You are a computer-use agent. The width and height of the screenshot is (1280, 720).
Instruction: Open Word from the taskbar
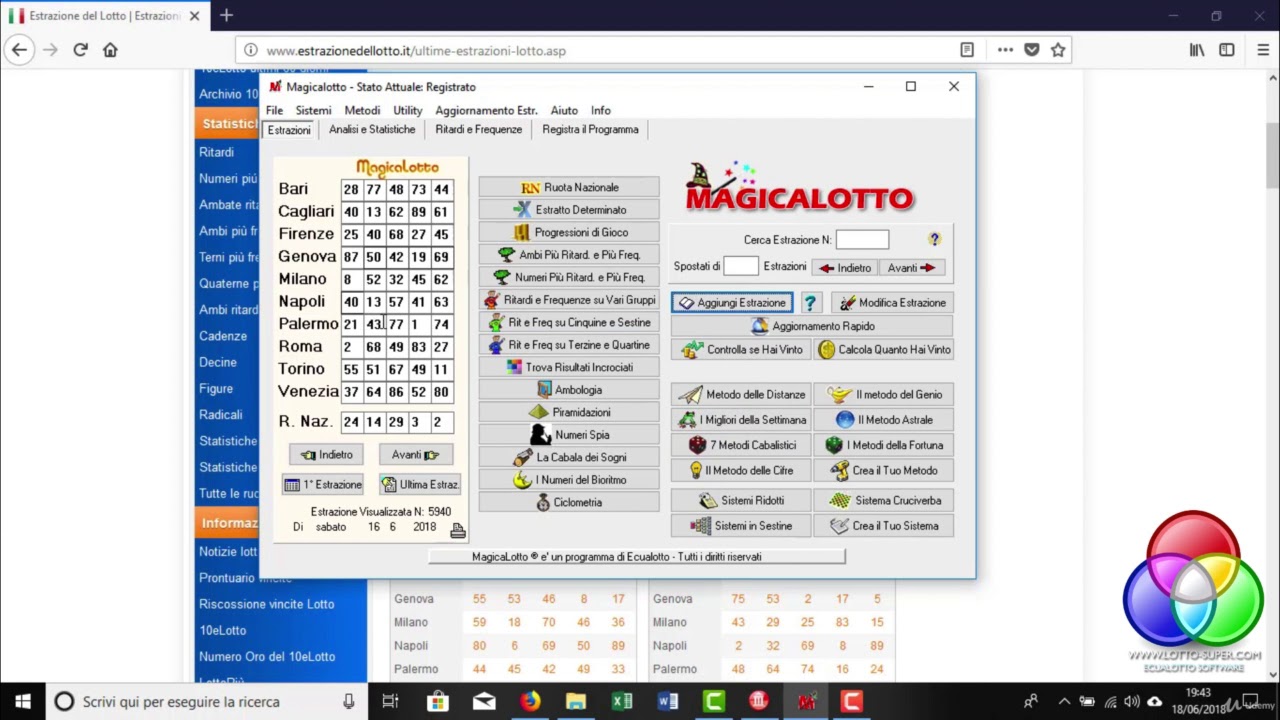coord(668,701)
